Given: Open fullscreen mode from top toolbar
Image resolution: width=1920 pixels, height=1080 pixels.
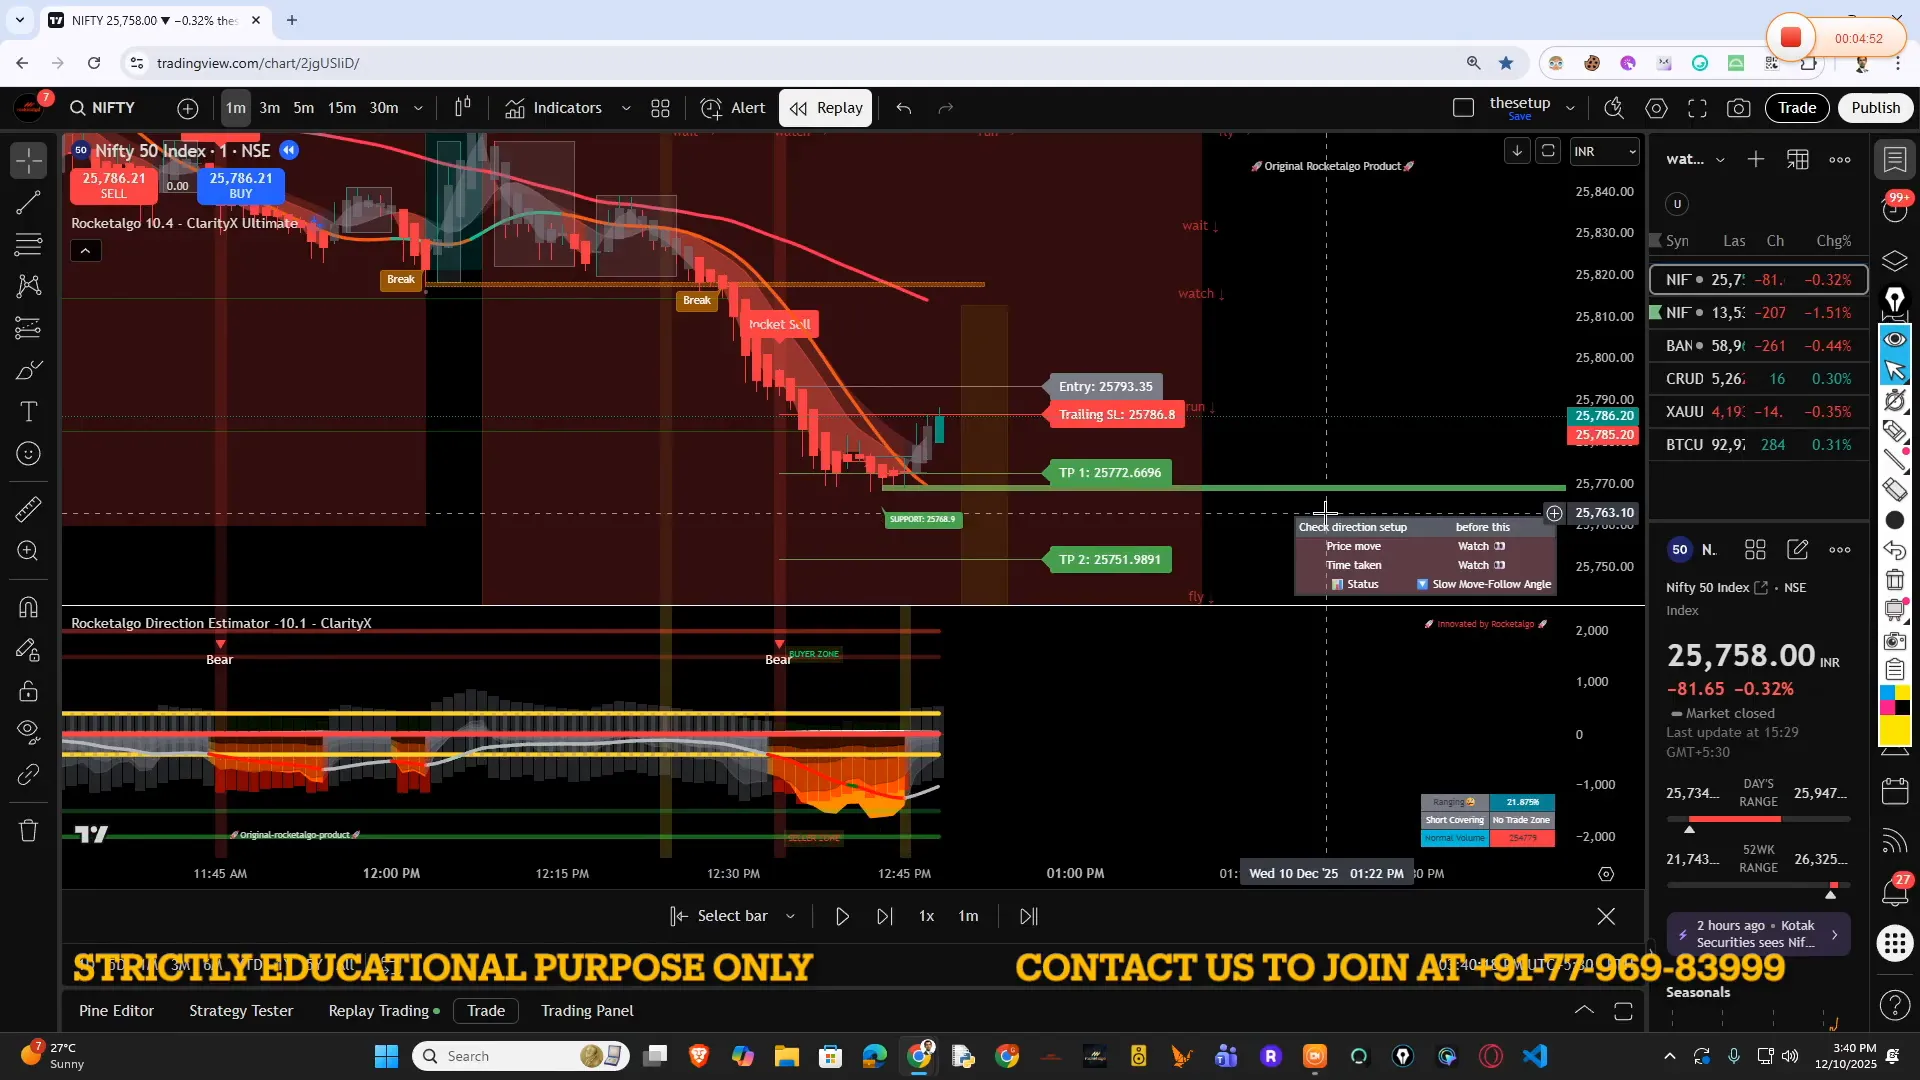Looking at the screenshot, I should click(x=1699, y=108).
